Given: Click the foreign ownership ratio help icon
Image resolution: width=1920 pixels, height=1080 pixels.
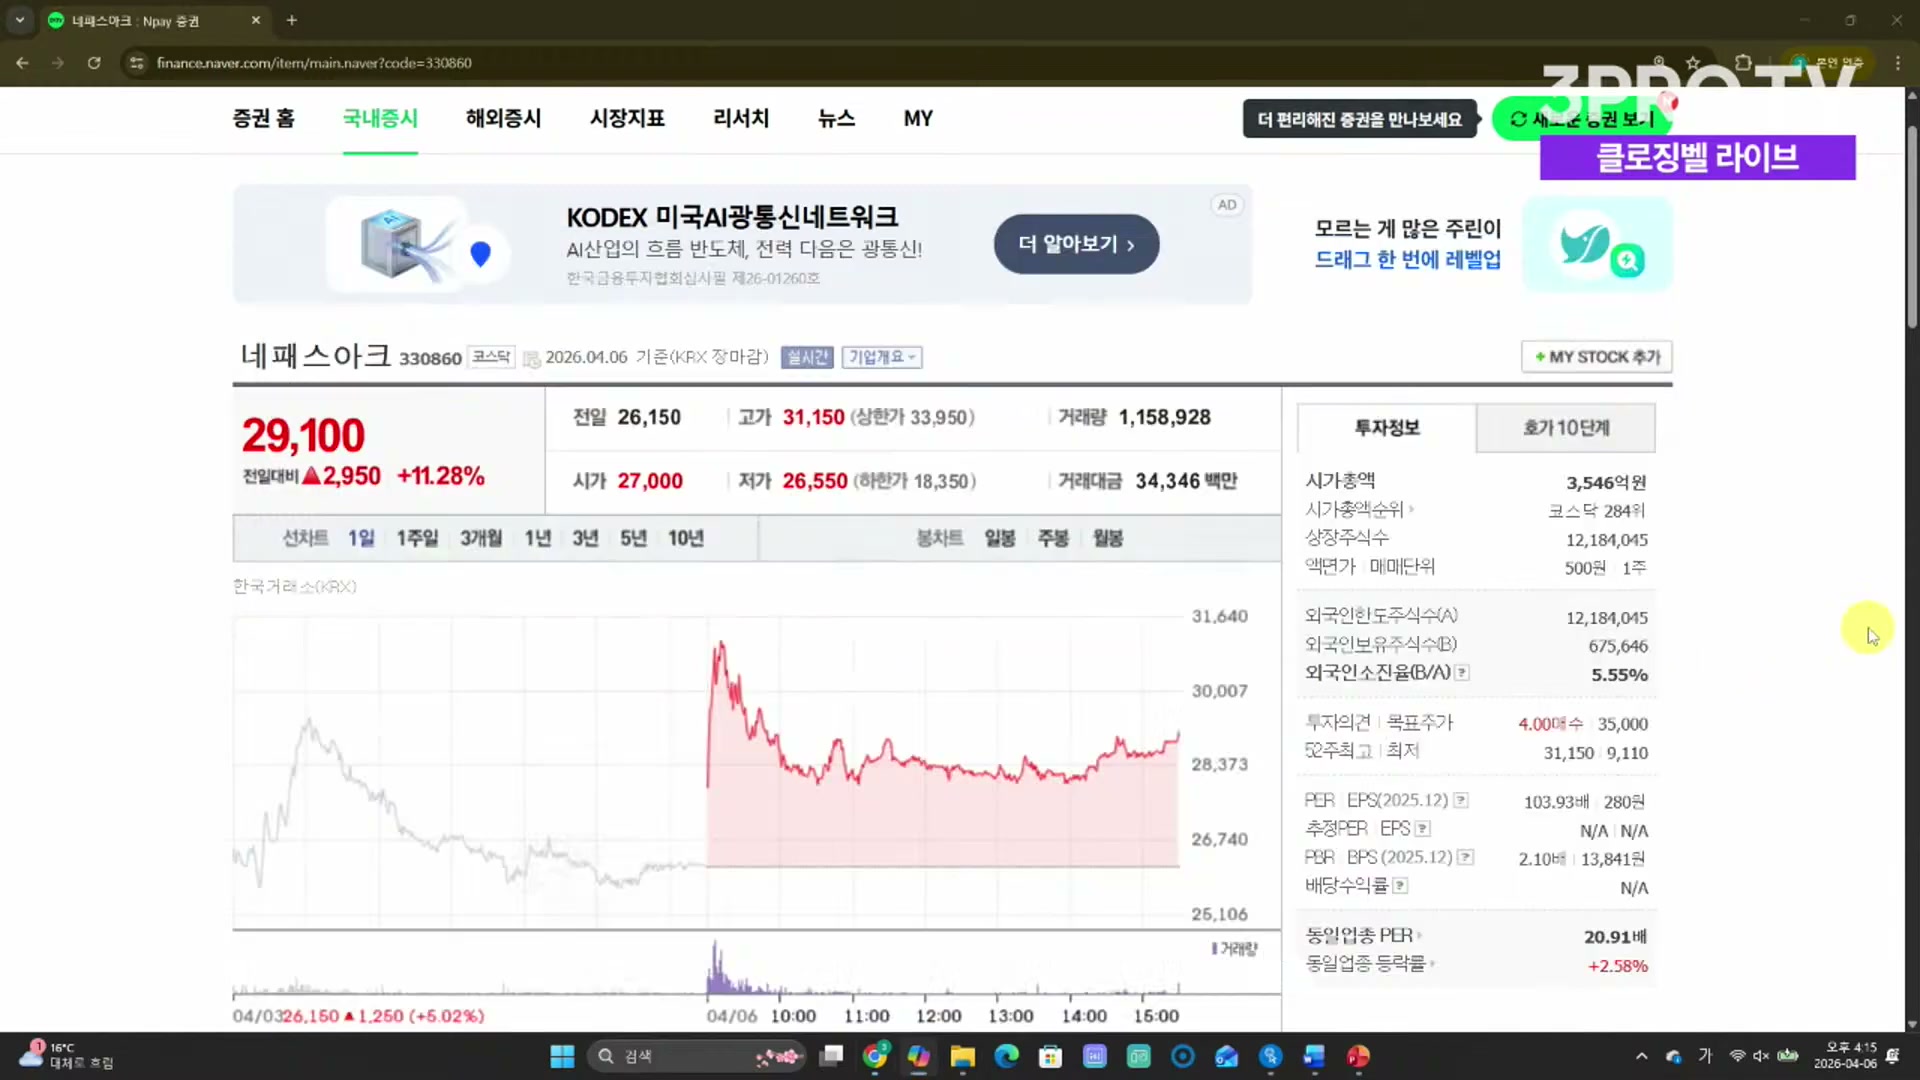Looking at the screenshot, I should [x=1462, y=673].
